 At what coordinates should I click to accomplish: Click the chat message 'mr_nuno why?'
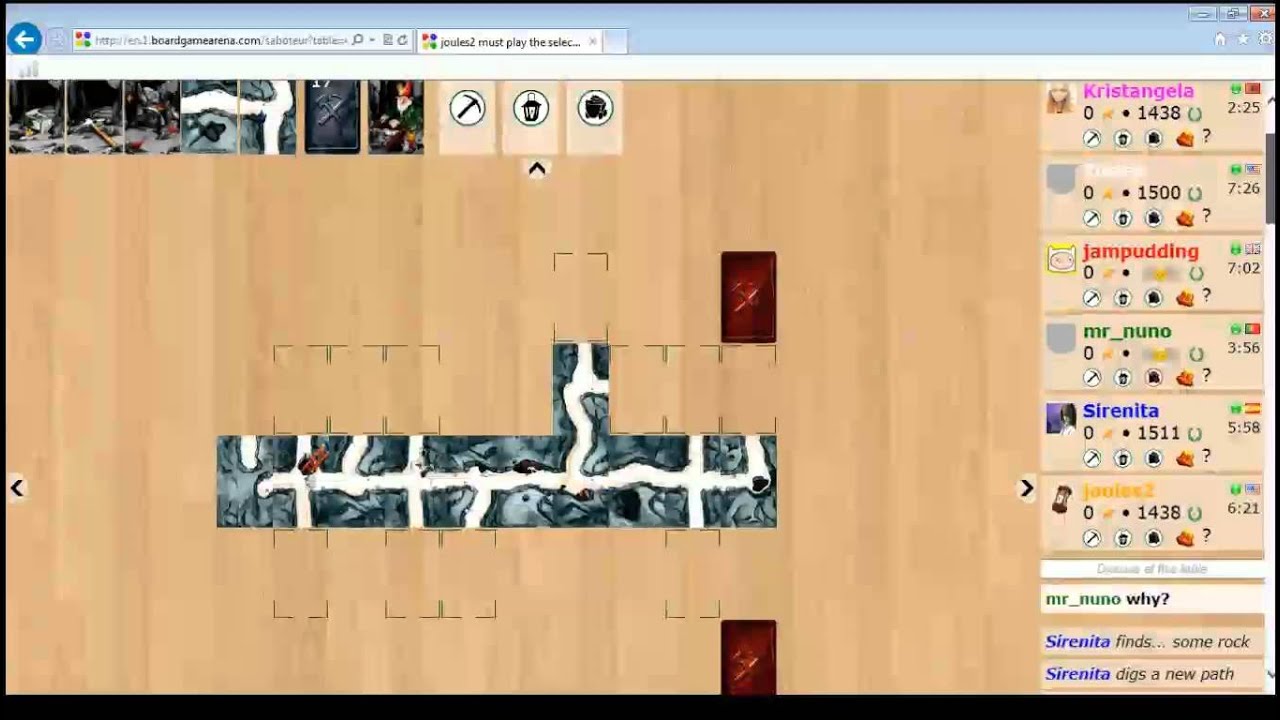click(x=1107, y=599)
